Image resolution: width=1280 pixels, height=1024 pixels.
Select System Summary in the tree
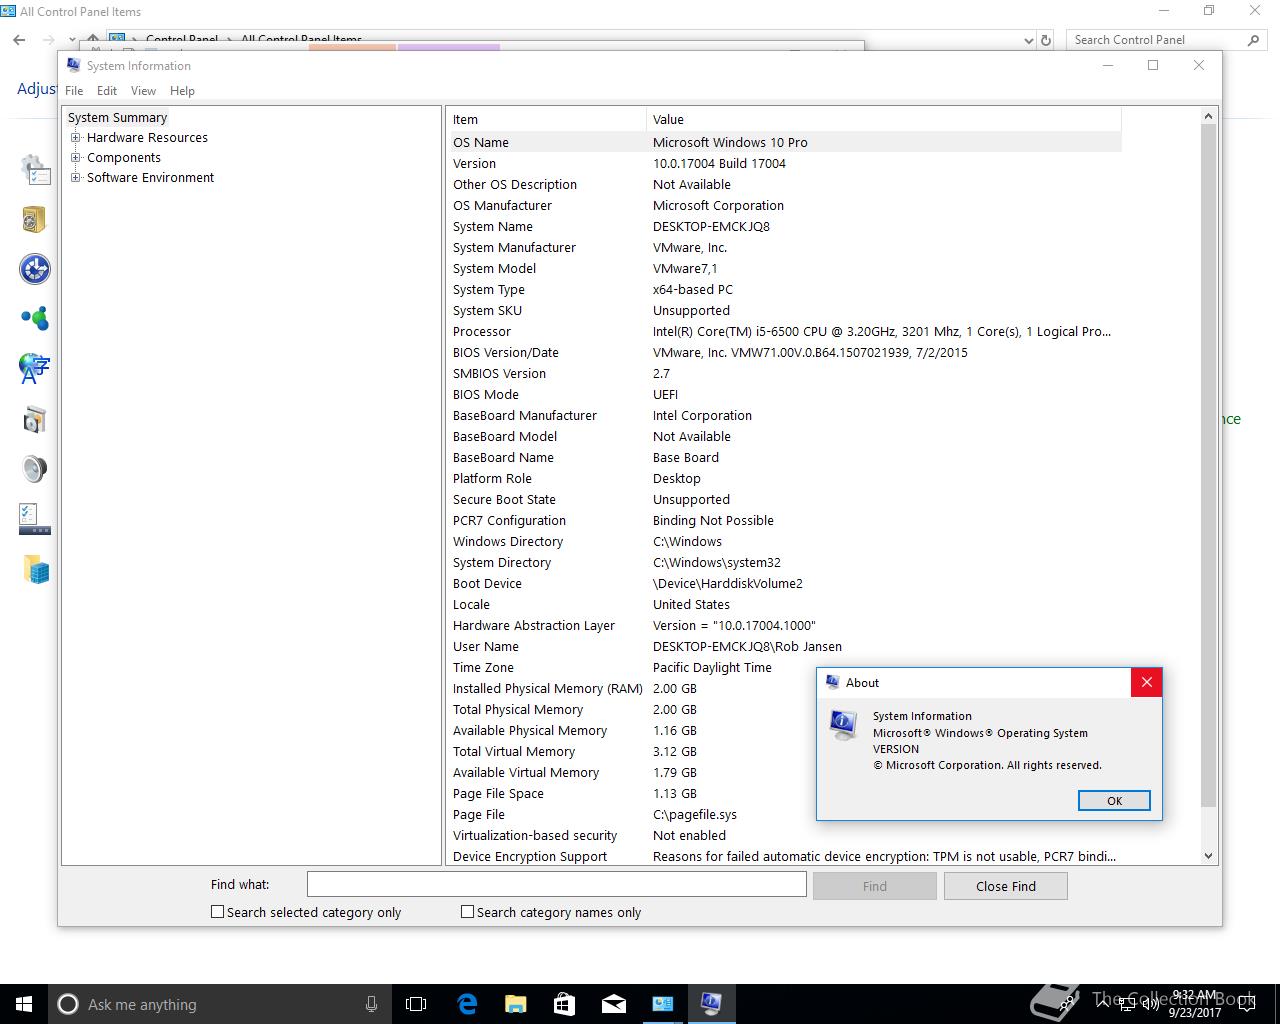tap(117, 118)
